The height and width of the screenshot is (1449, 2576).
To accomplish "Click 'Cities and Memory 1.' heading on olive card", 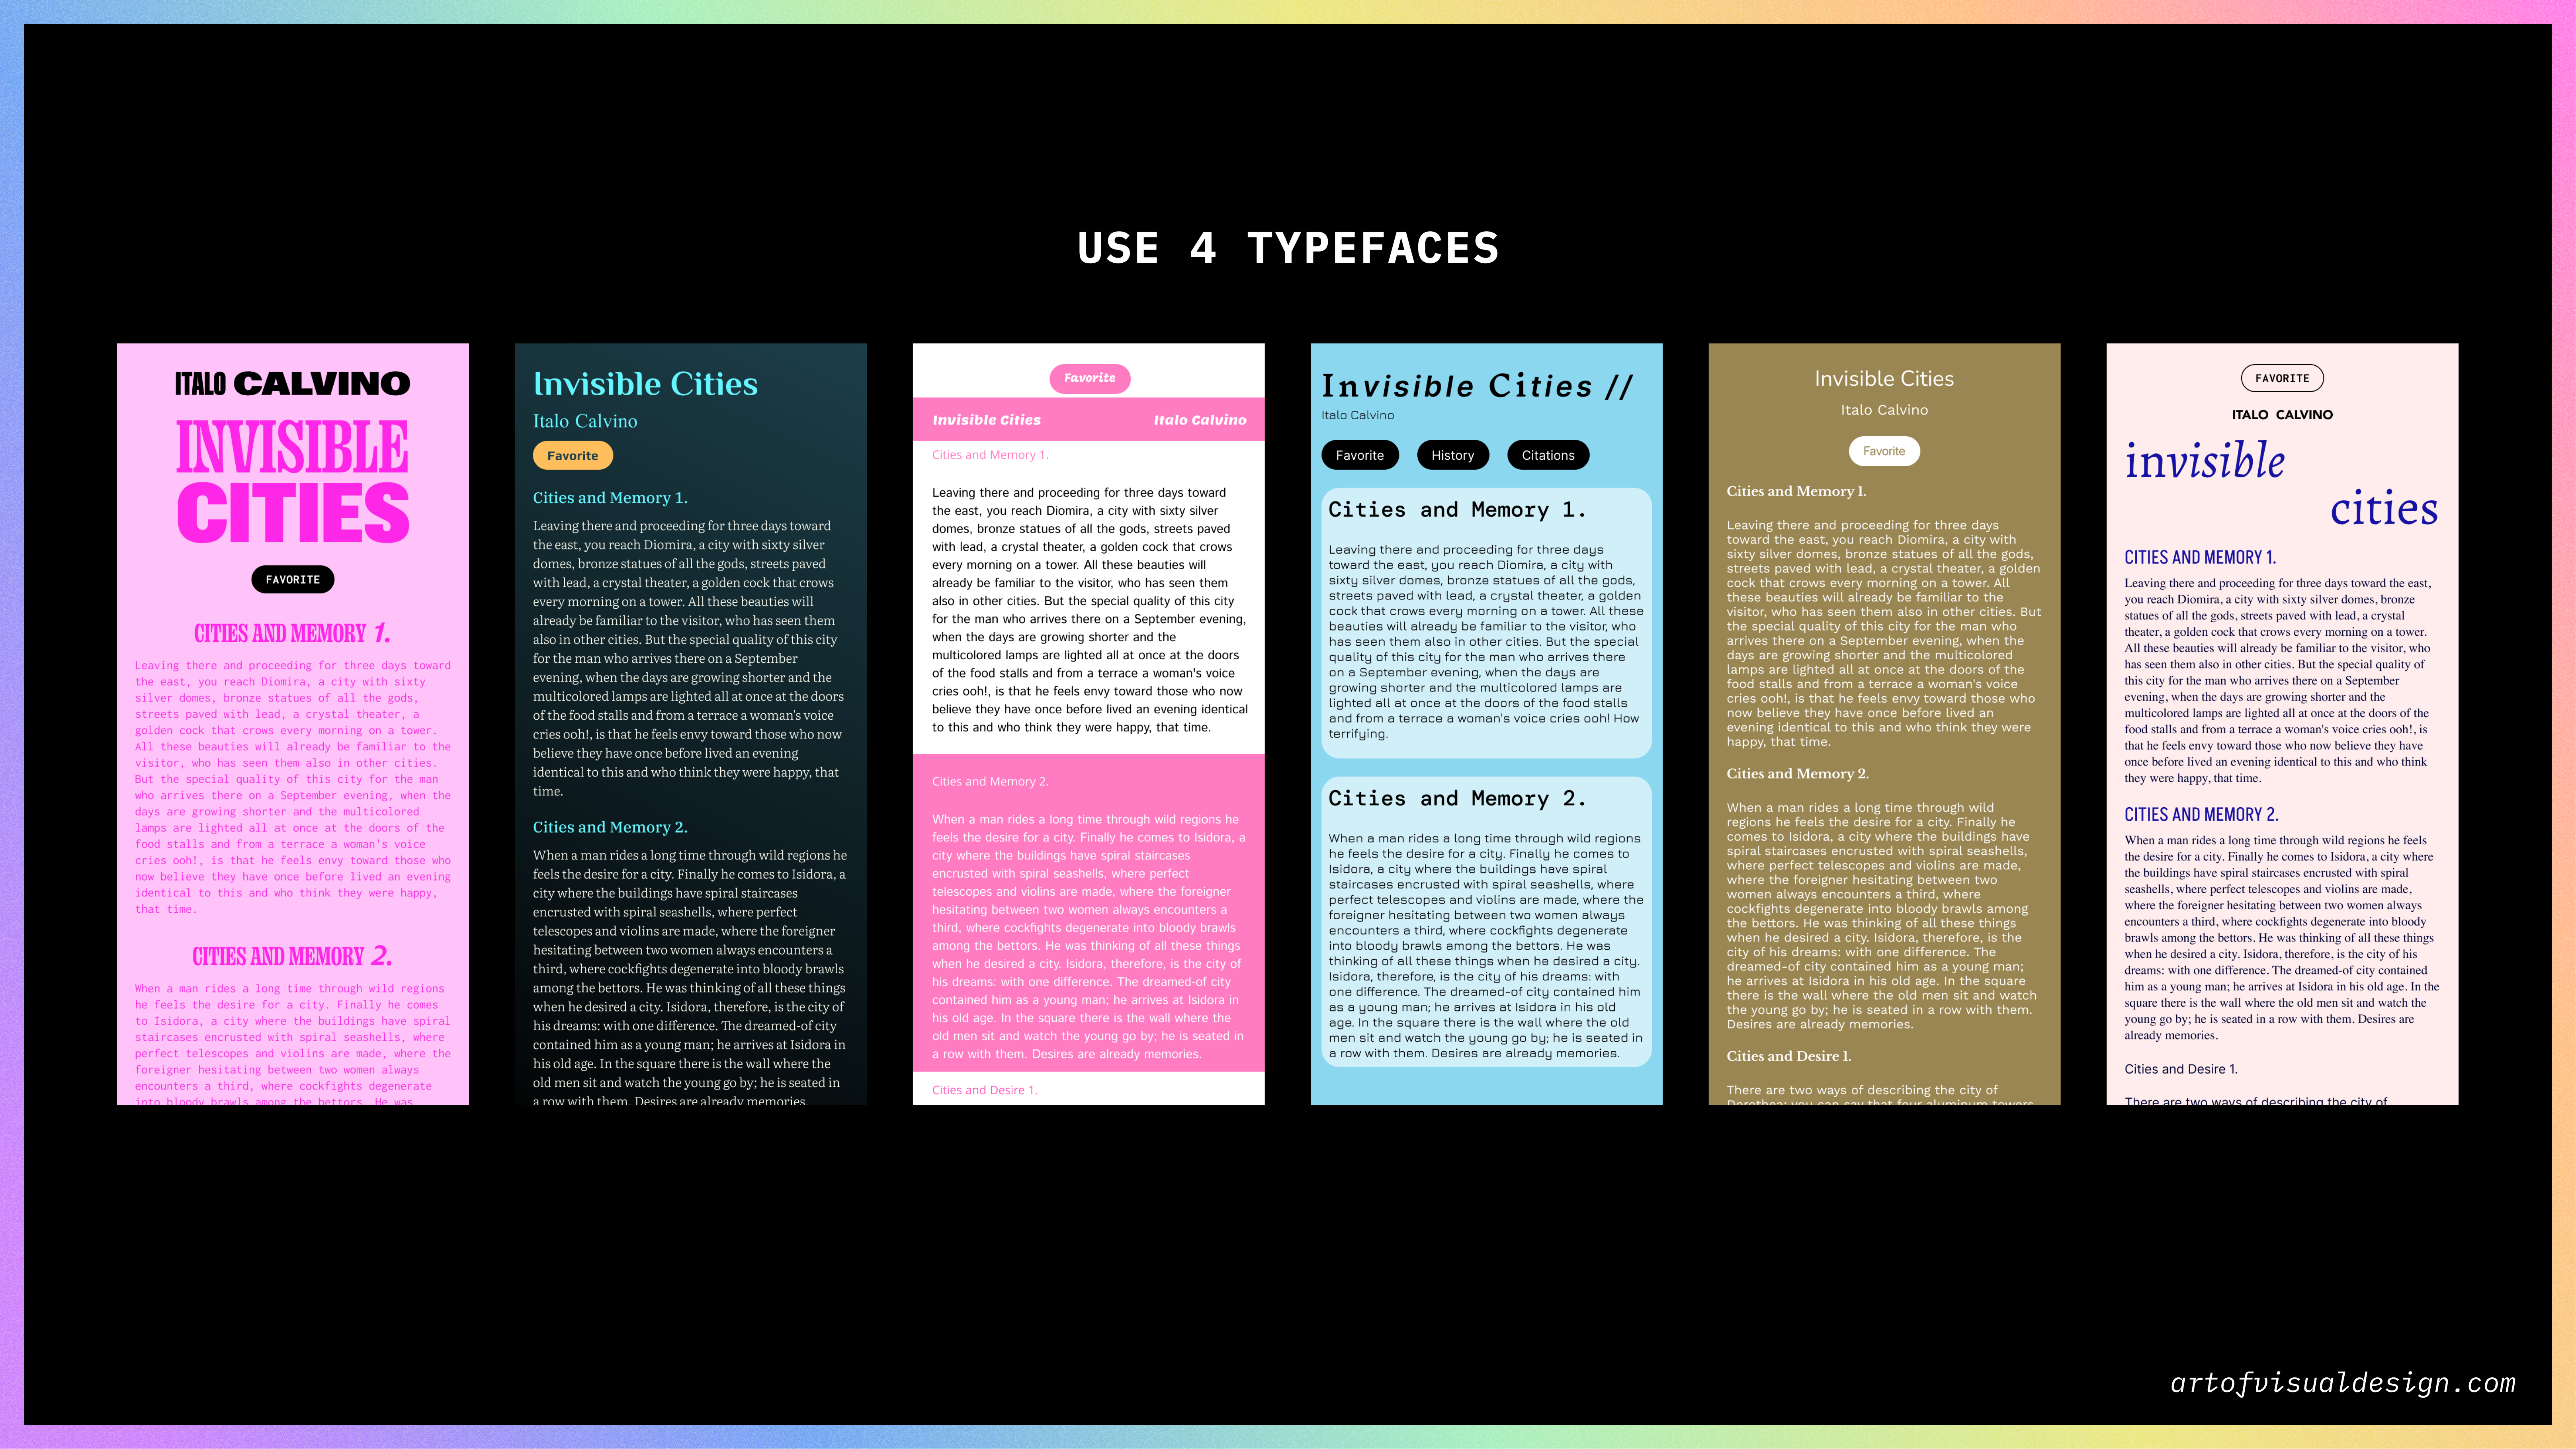I will (x=1796, y=491).
